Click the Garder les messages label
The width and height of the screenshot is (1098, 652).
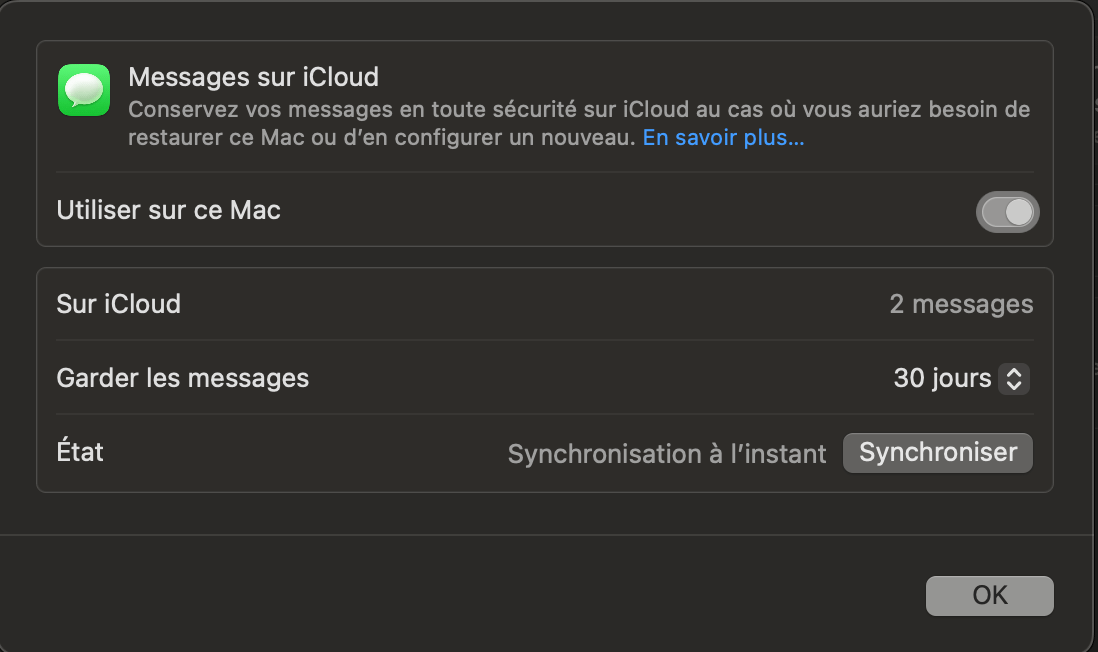182,378
